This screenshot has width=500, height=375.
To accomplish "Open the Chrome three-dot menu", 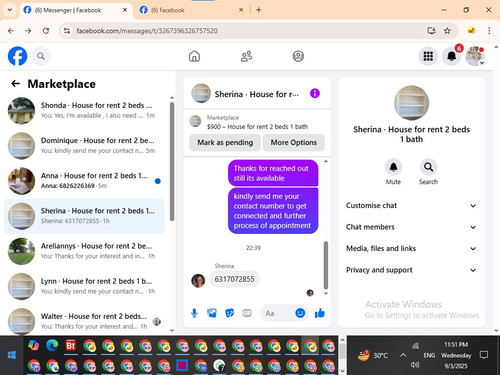I will pos(489,31).
